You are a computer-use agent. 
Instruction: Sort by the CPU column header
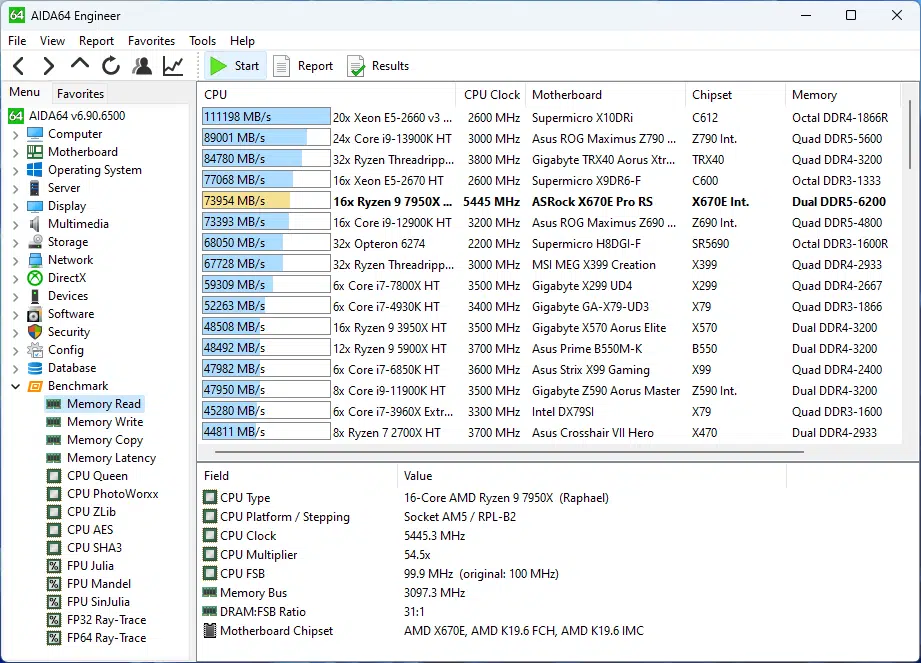327,95
